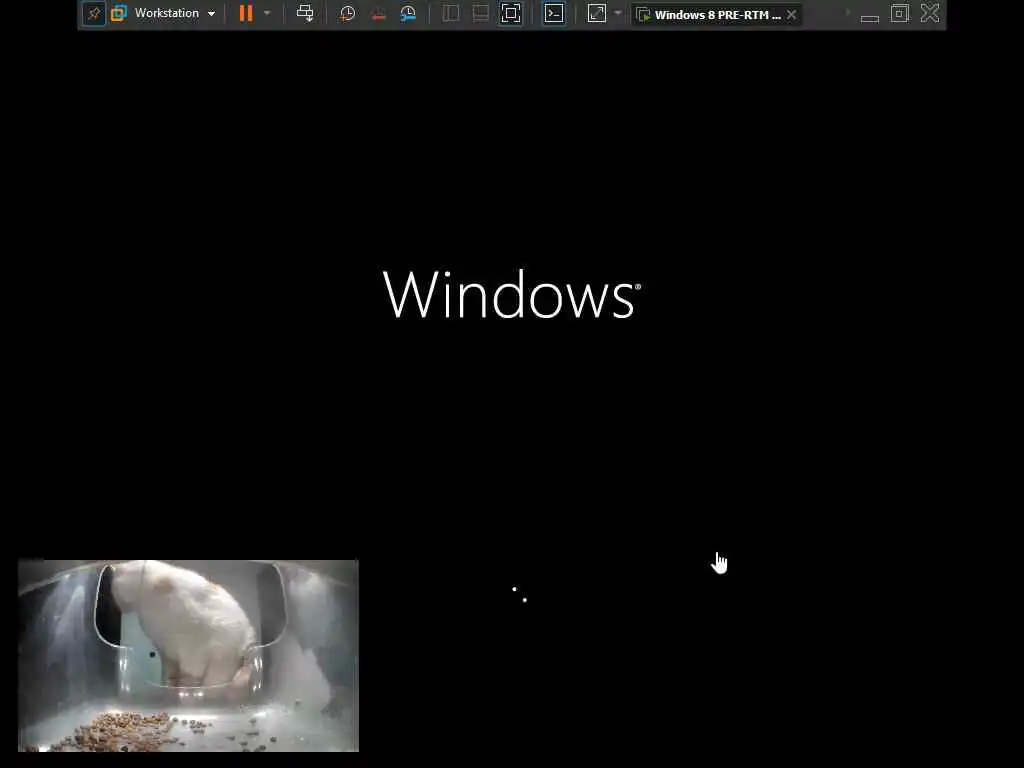The width and height of the screenshot is (1024, 768).
Task: Close the VMware Workstation window
Action: pyautogui.click(x=930, y=13)
